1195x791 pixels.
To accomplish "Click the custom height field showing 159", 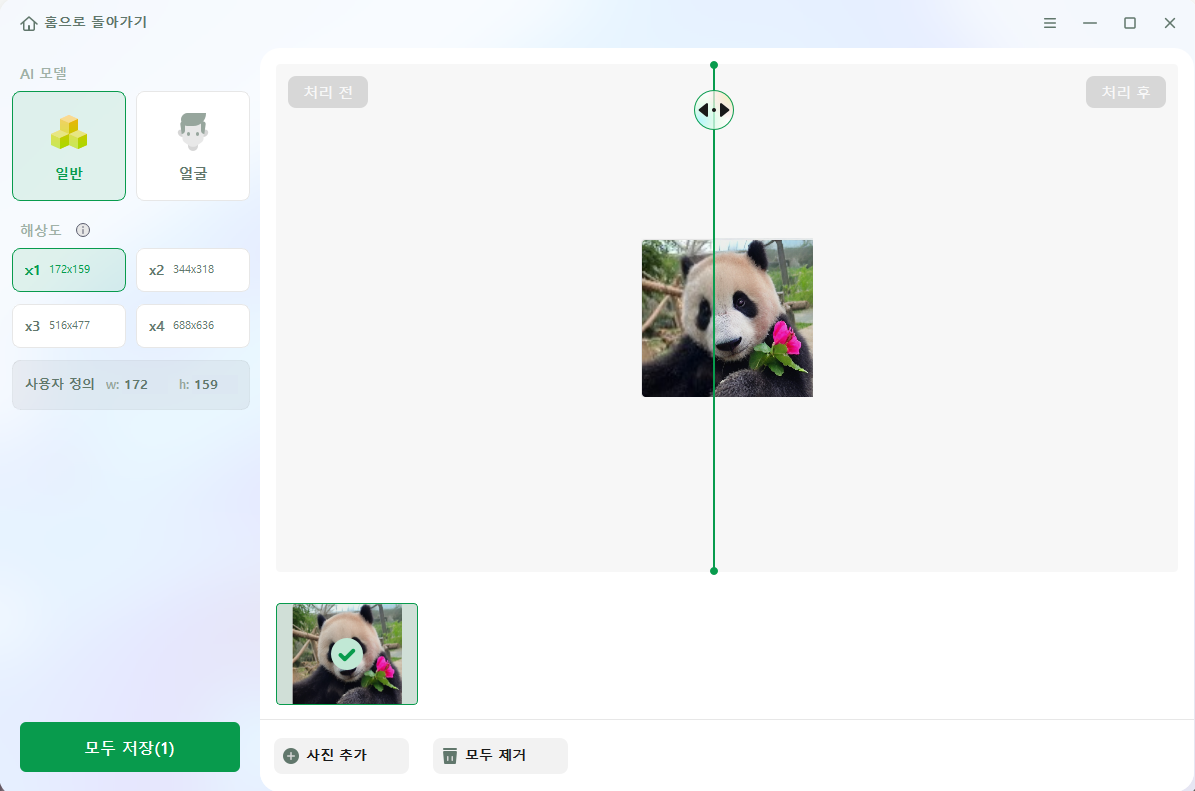I will [199, 385].
